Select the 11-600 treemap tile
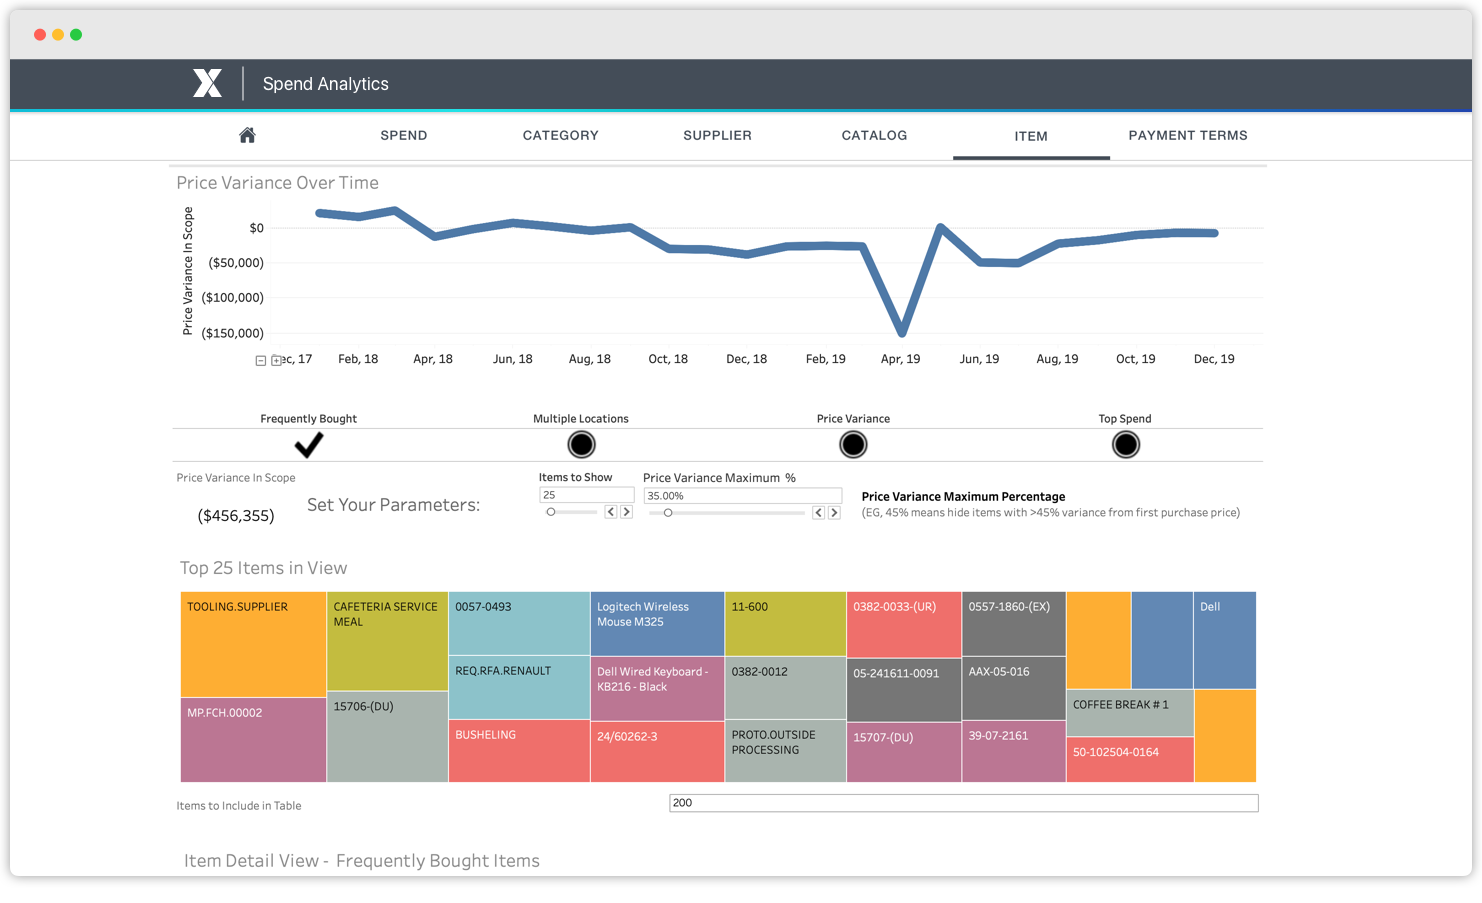1482x903 pixels. (x=785, y=623)
